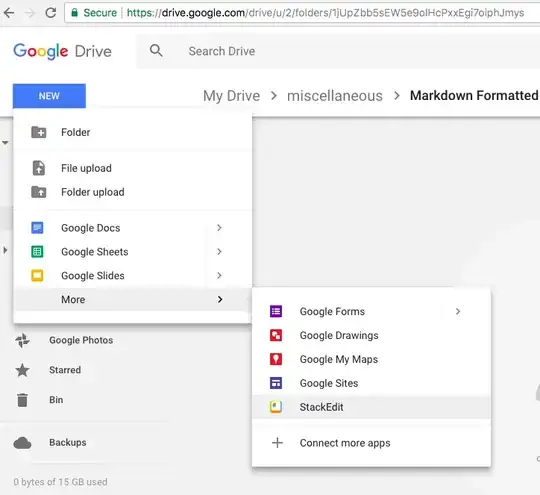Screen dimensions: 540x495
Task: Click chevron after miscellaneous breadcrumb
Action: [x=397, y=95]
